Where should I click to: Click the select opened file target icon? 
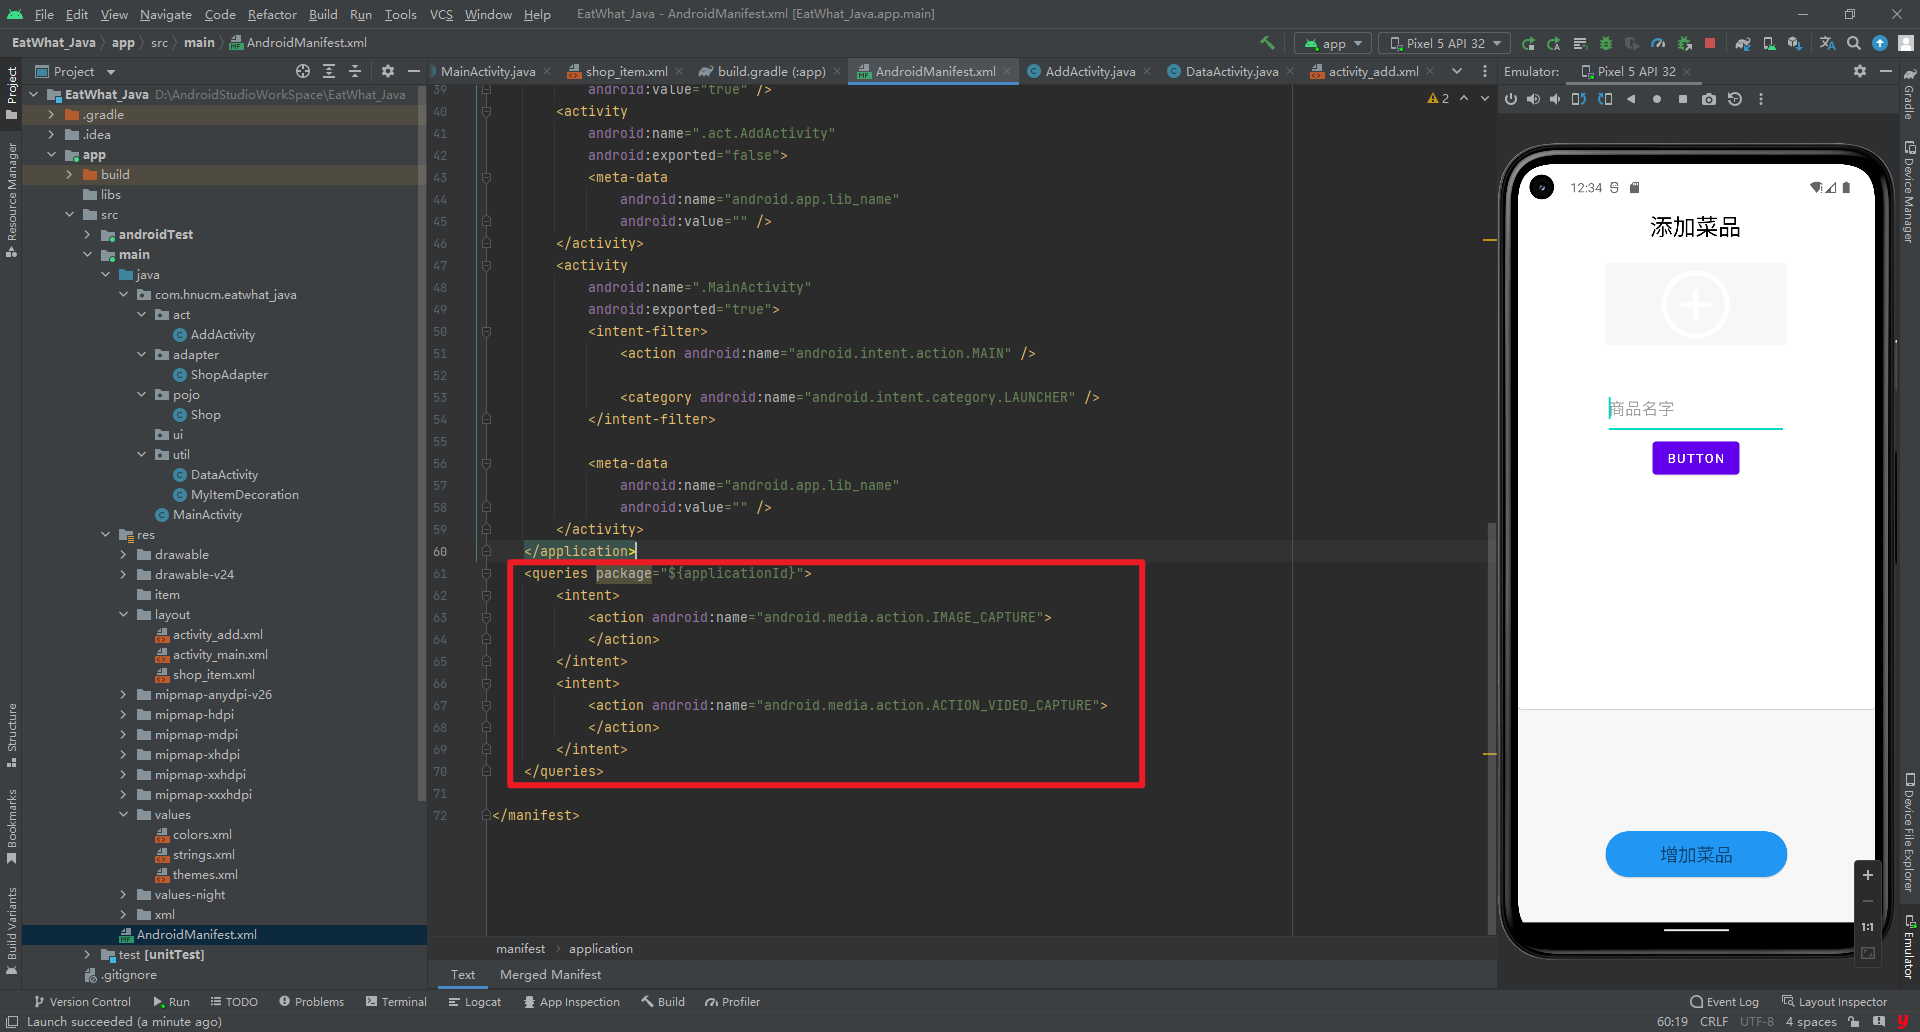pyautogui.click(x=303, y=71)
